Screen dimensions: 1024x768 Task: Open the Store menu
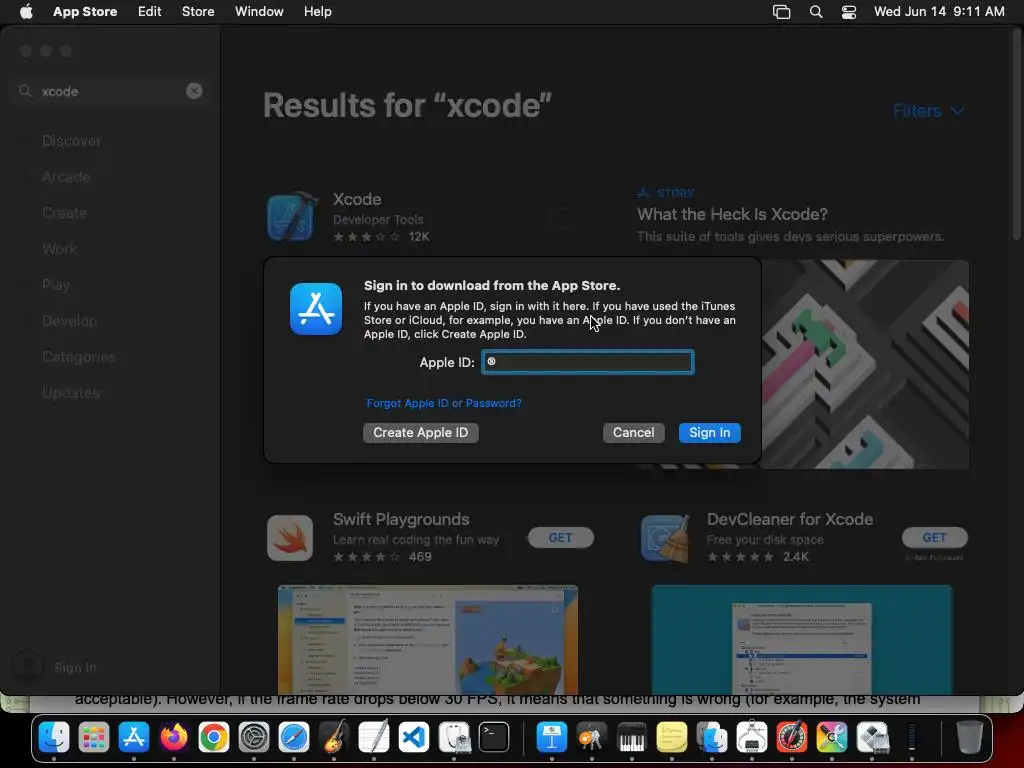198,12
